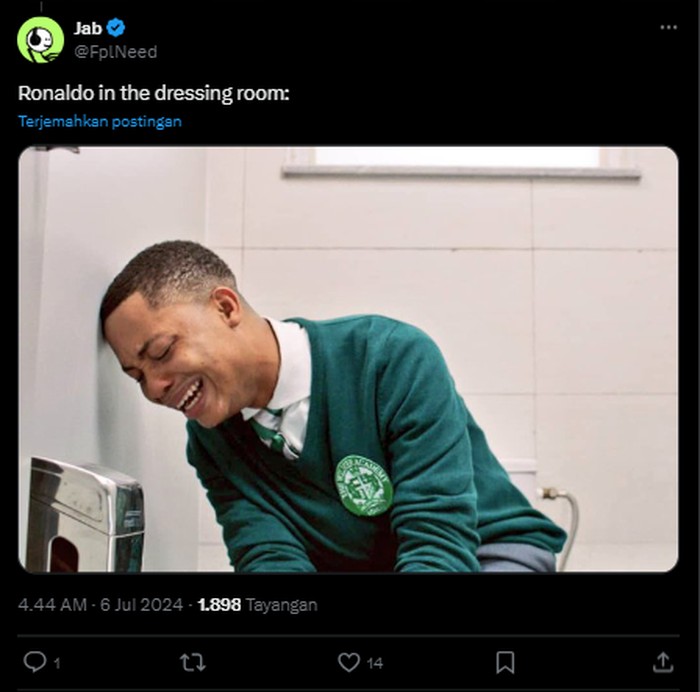Viewport: 700px width, 692px height.
Task: Open the 1.898 Tayangan view count
Action: click(x=257, y=605)
